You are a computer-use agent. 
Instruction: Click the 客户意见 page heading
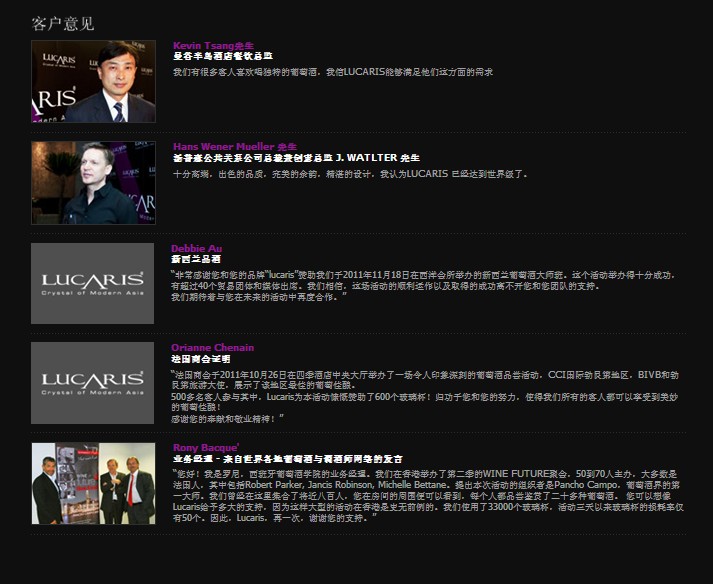pyautogui.click(x=63, y=24)
